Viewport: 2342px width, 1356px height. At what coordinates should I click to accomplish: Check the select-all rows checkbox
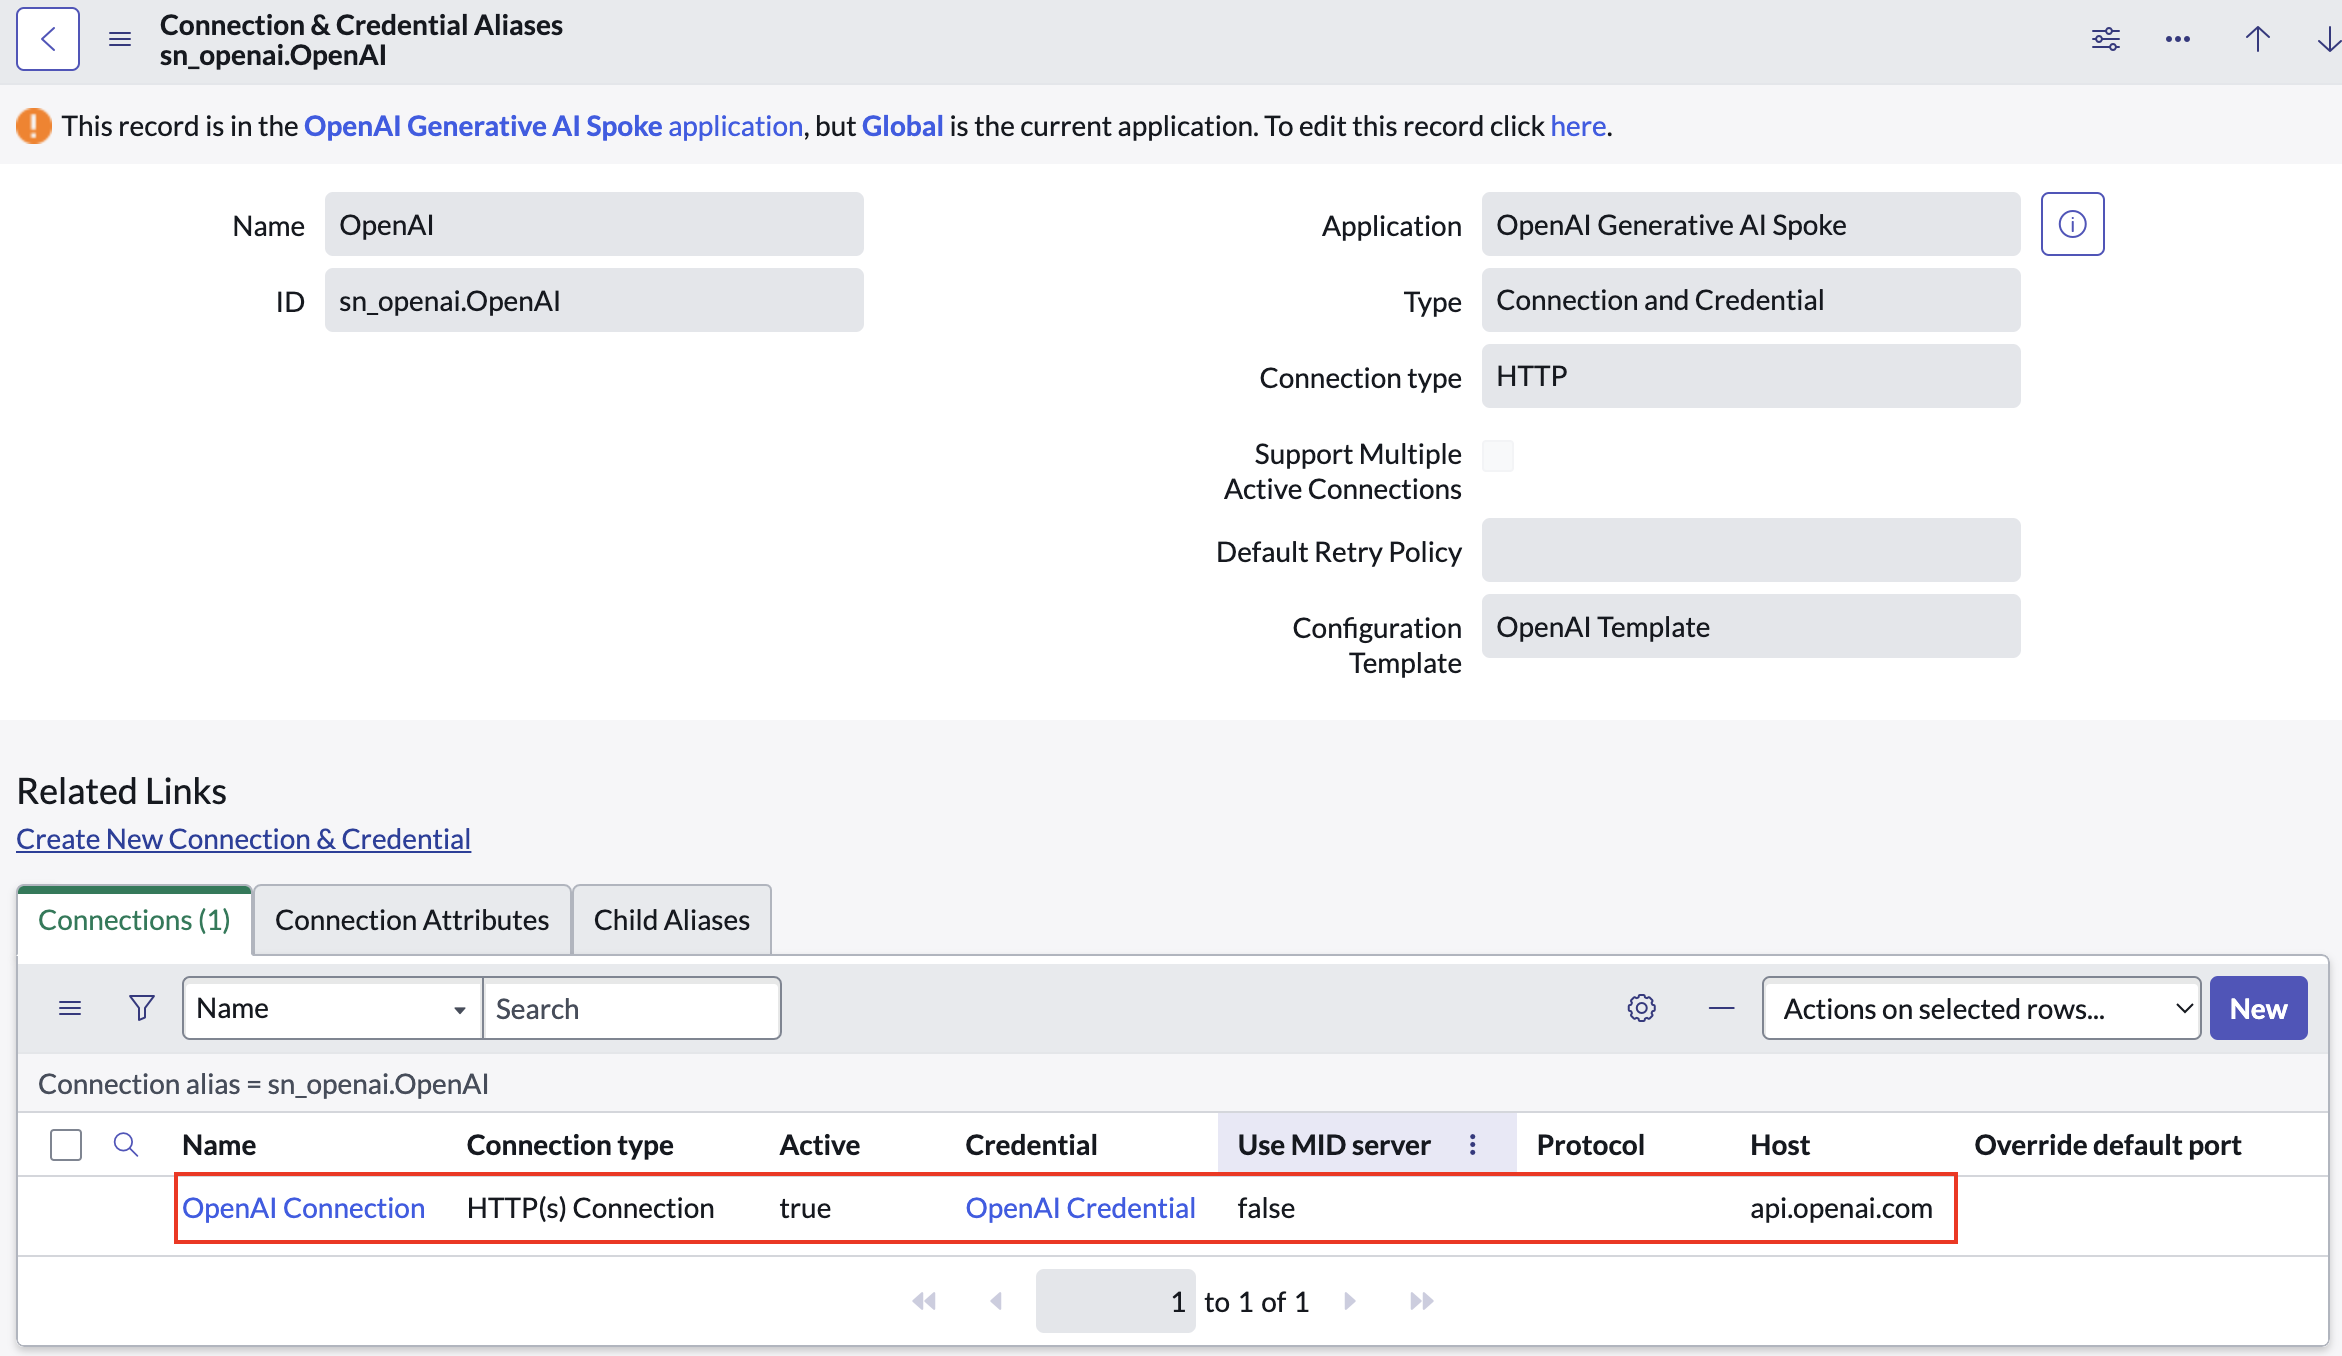(x=66, y=1144)
